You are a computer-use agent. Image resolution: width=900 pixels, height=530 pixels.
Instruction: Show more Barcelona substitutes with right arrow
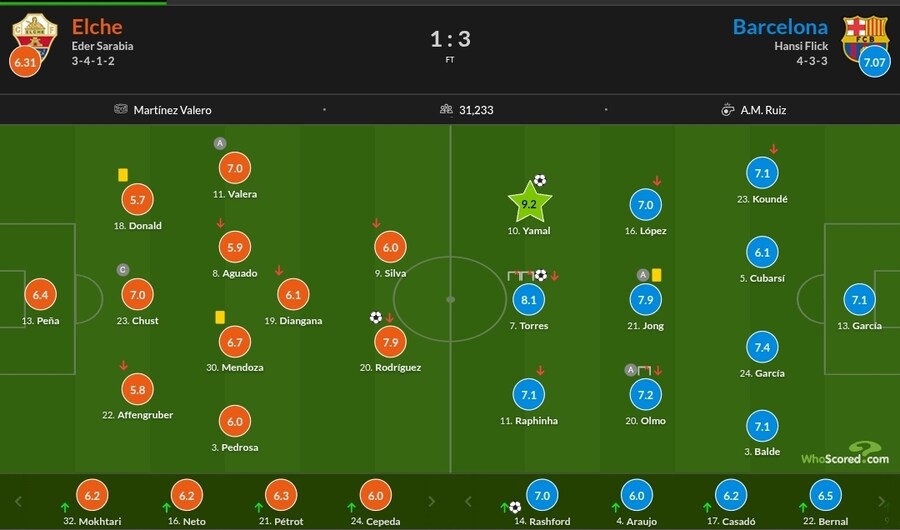pyautogui.click(x=881, y=501)
